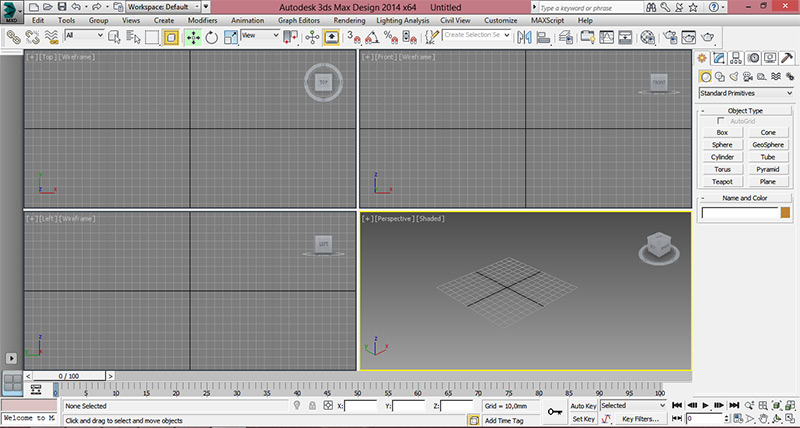Click the Rectangular Selection Region icon
The image size is (800, 428).
pyautogui.click(x=152, y=37)
